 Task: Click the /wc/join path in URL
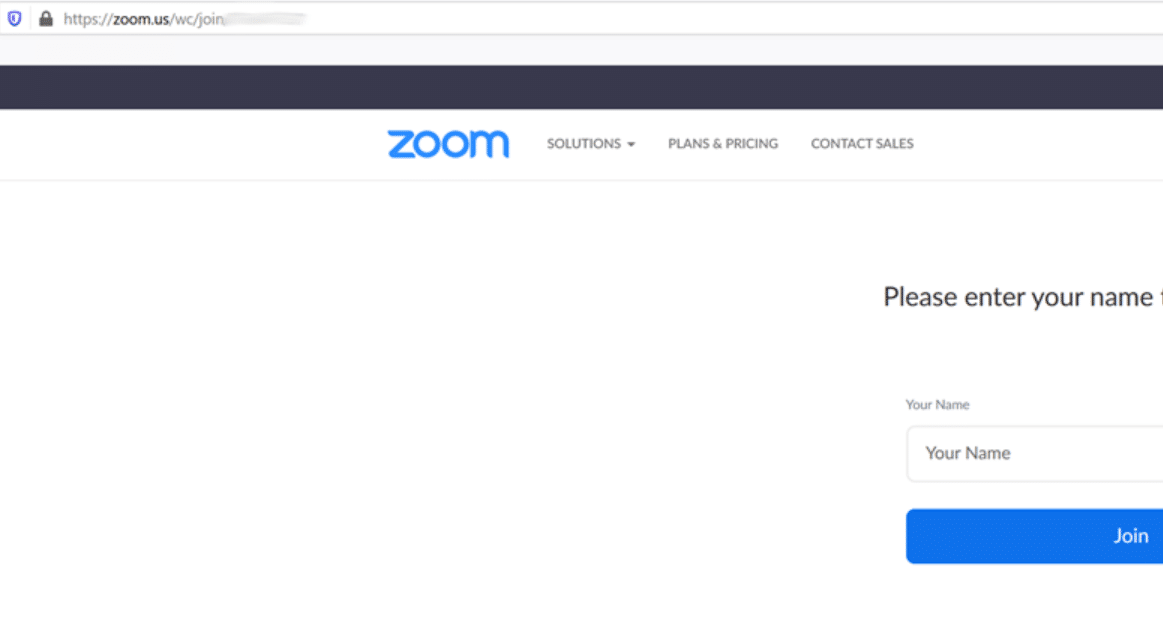pos(197,19)
